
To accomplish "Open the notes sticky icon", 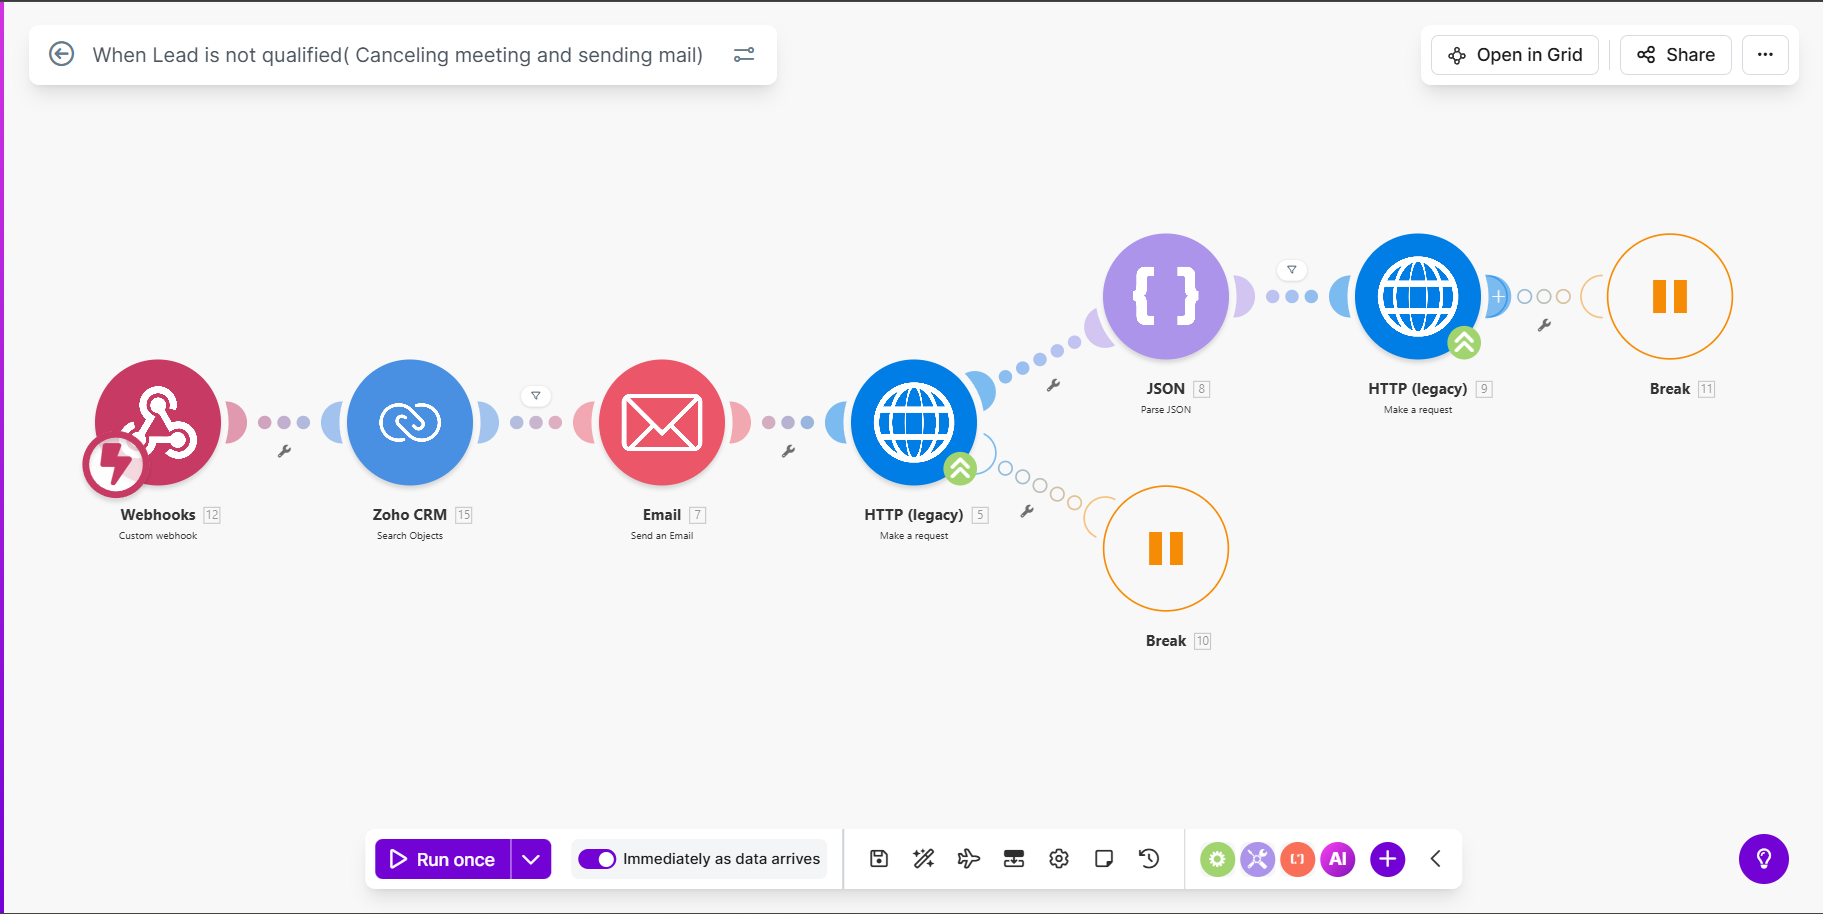I will pos(1104,859).
